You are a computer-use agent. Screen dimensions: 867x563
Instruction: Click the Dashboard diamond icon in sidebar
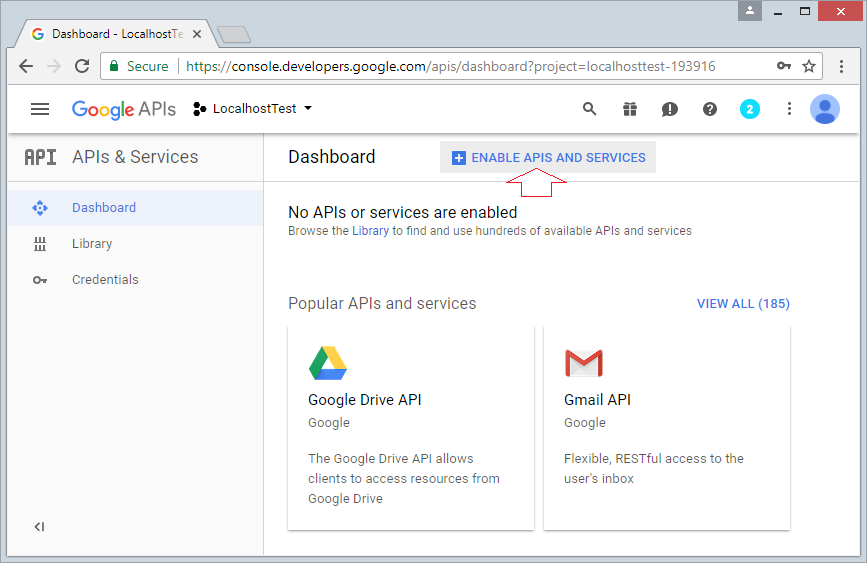coord(40,208)
